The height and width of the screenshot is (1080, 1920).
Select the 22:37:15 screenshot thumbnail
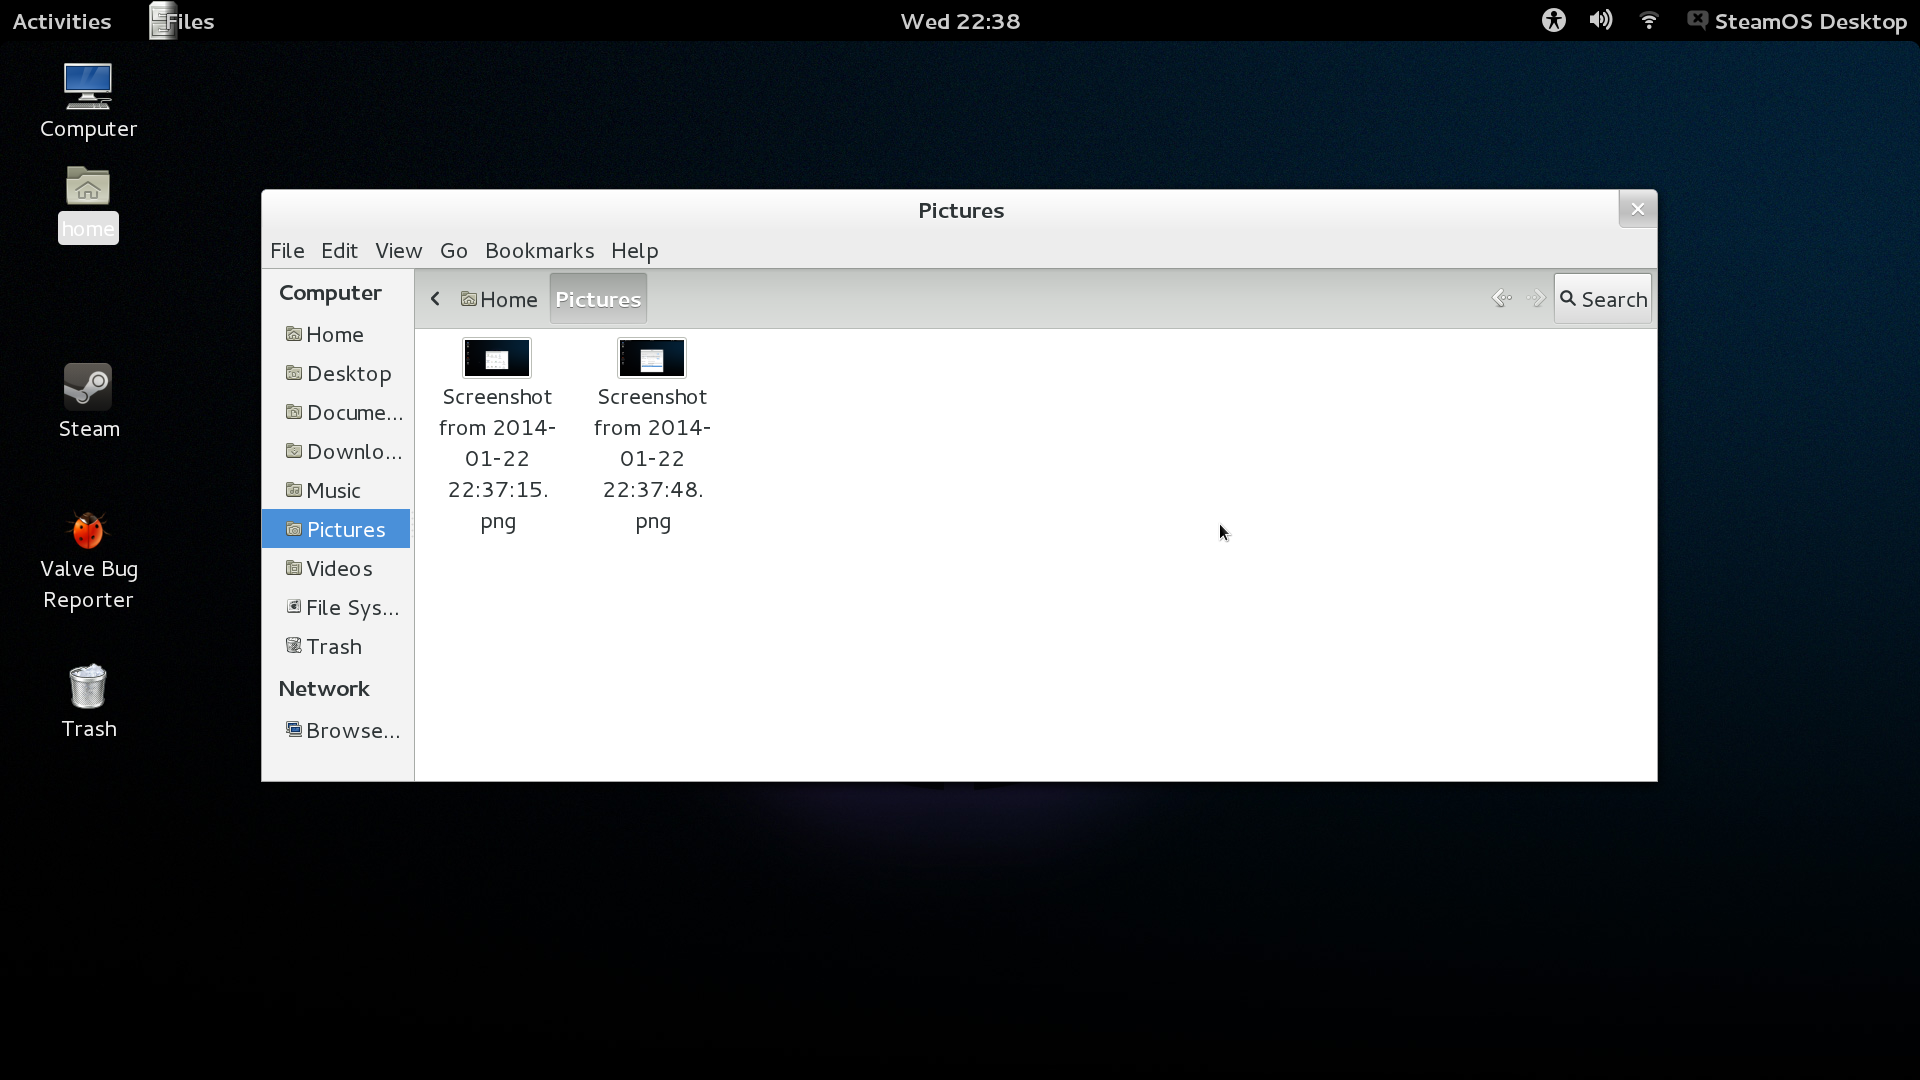pyautogui.click(x=497, y=358)
